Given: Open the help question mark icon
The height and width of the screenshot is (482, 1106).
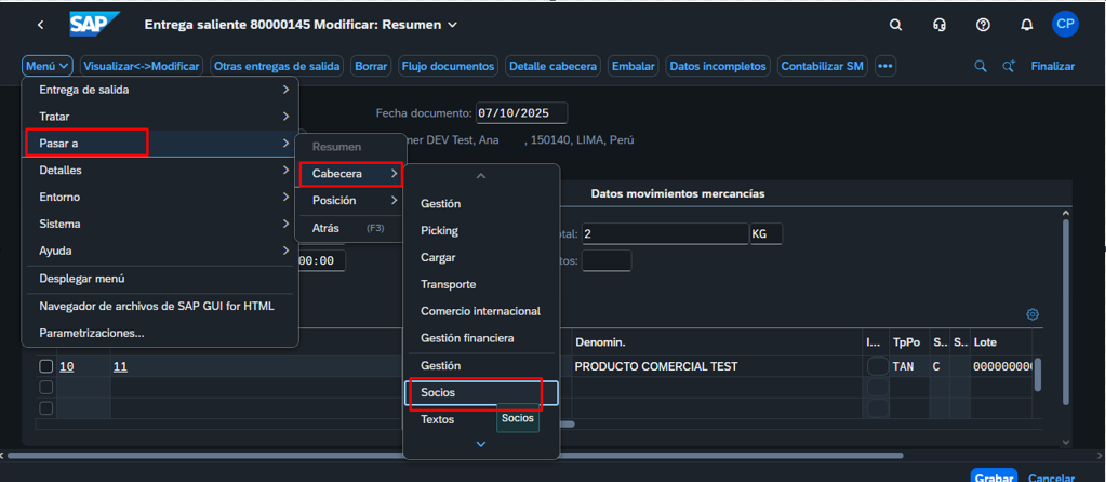Looking at the screenshot, I should pyautogui.click(x=983, y=25).
